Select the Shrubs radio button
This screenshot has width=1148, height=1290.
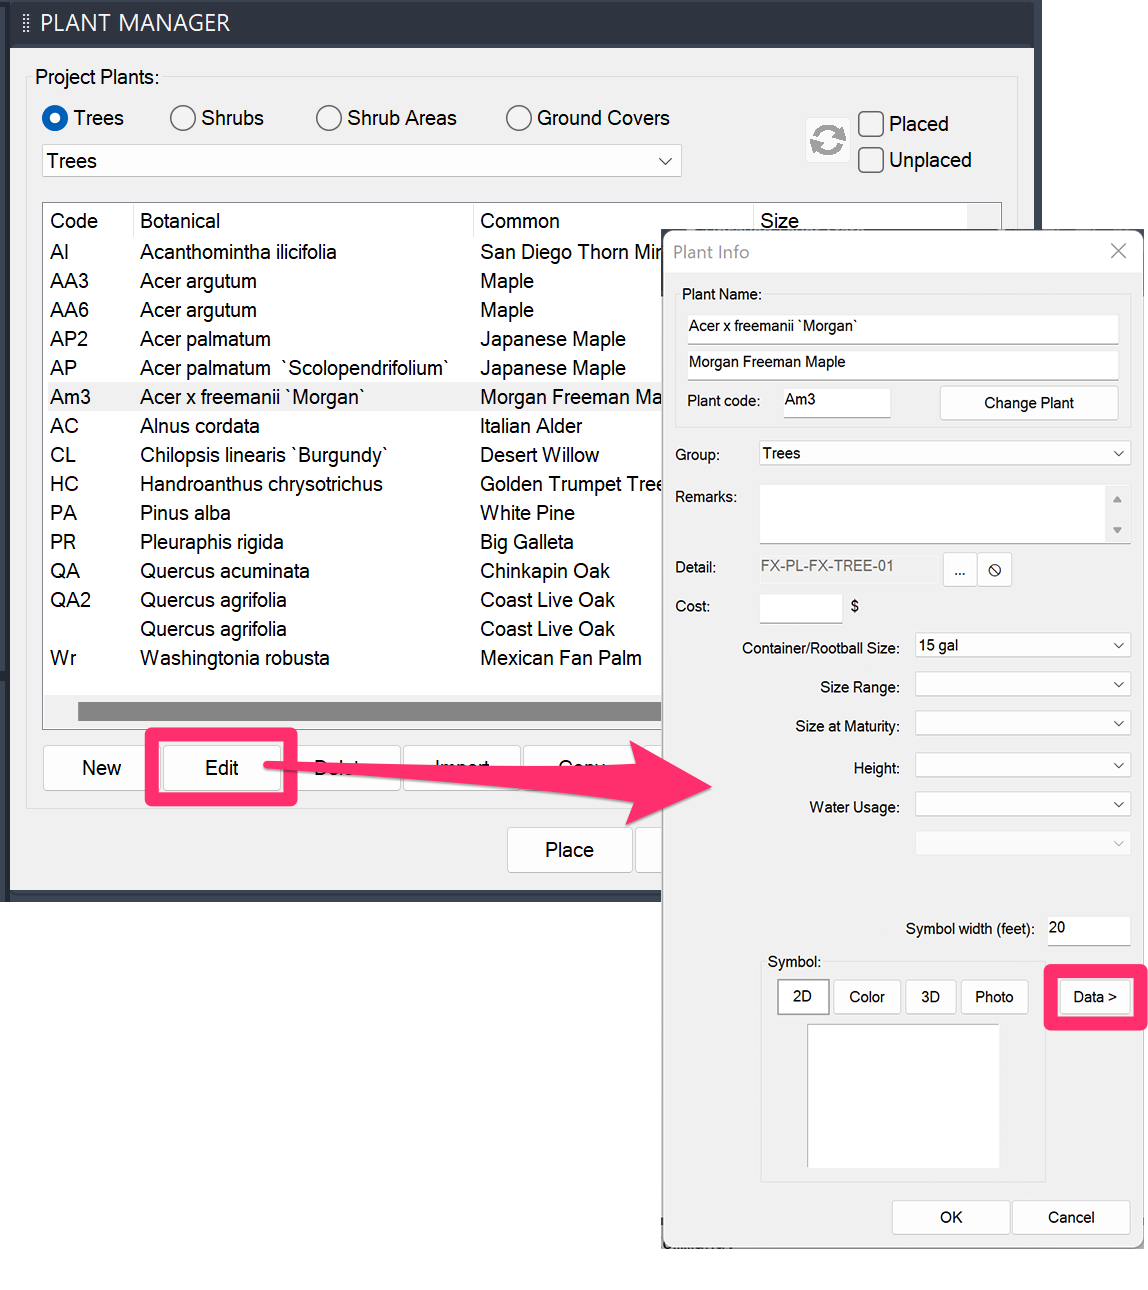(182, 118)
